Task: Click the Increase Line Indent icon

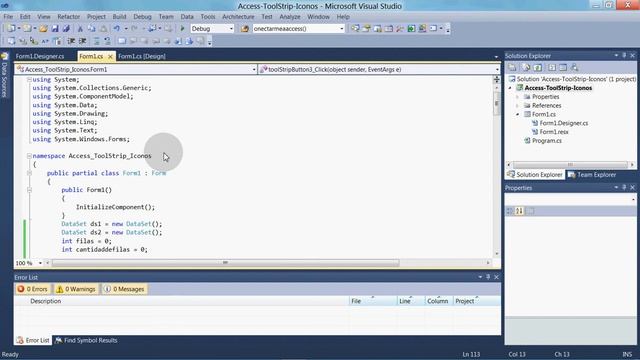Action: pyautogui.click(x=82, y=41)
